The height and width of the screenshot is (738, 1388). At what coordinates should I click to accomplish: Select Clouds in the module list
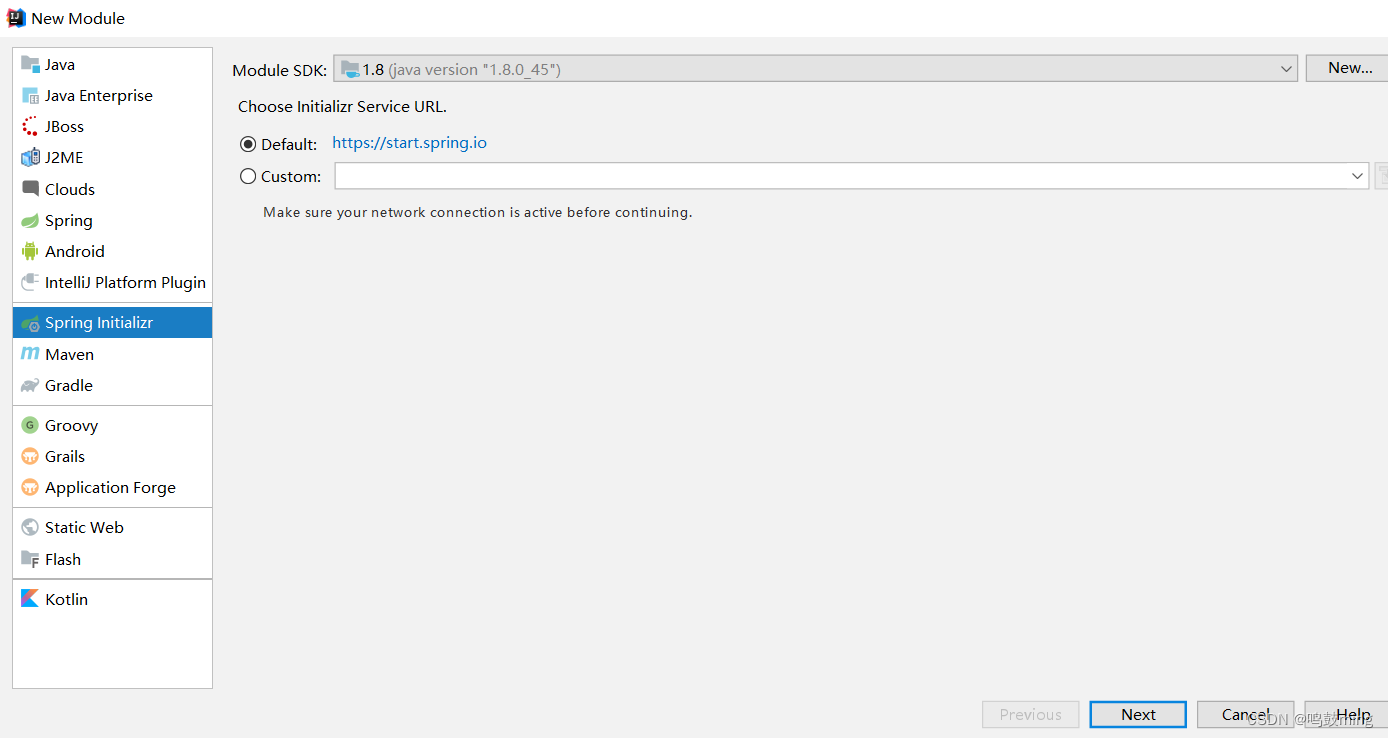click(112, 189)
